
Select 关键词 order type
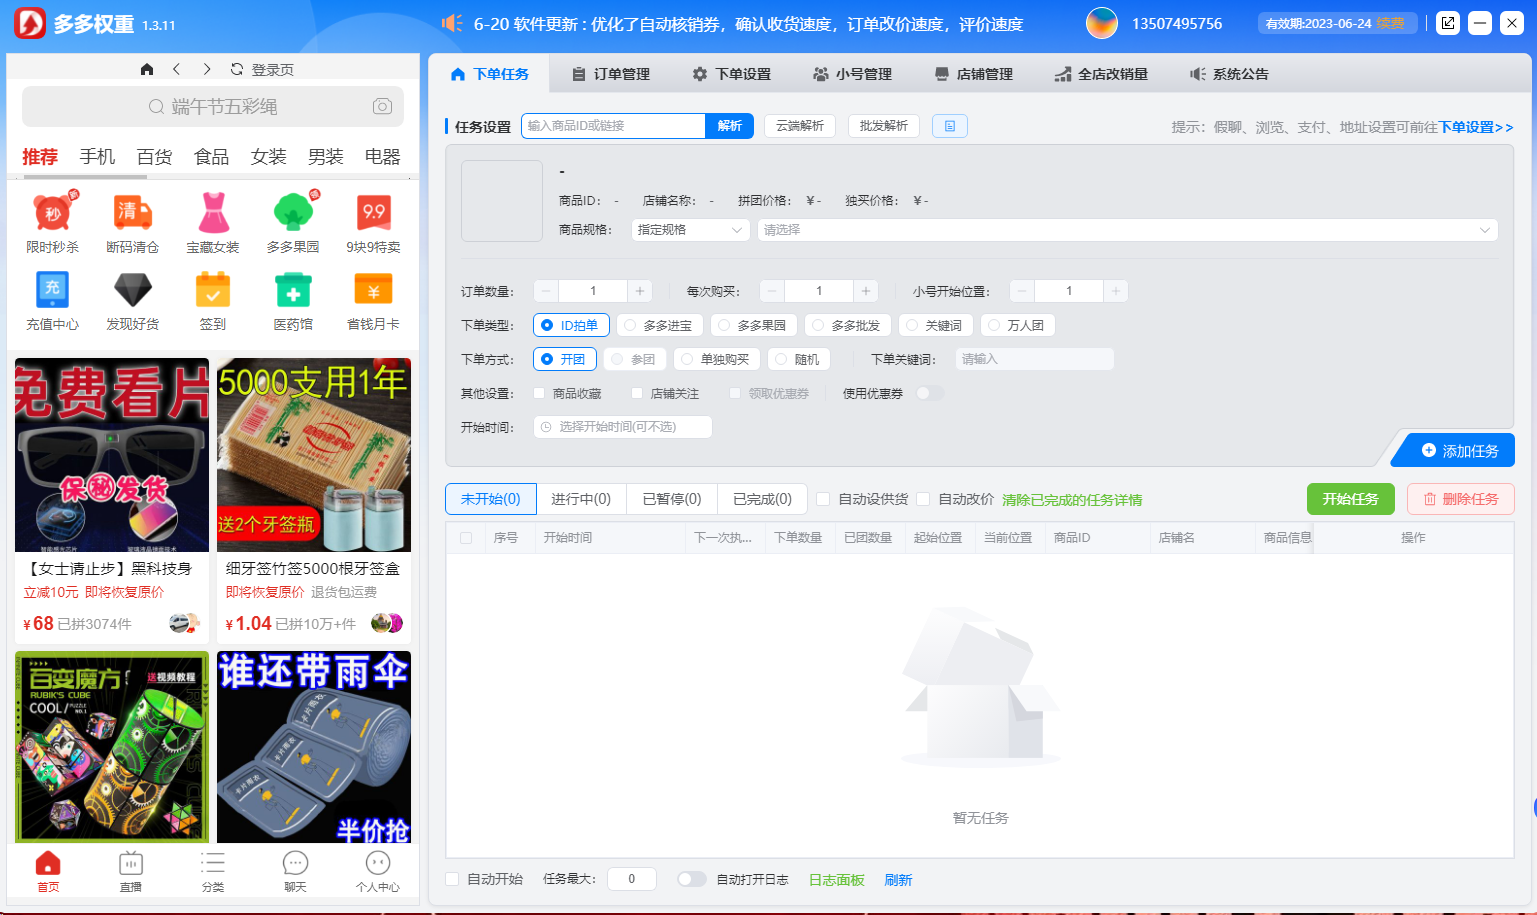[x=936, y=325]
